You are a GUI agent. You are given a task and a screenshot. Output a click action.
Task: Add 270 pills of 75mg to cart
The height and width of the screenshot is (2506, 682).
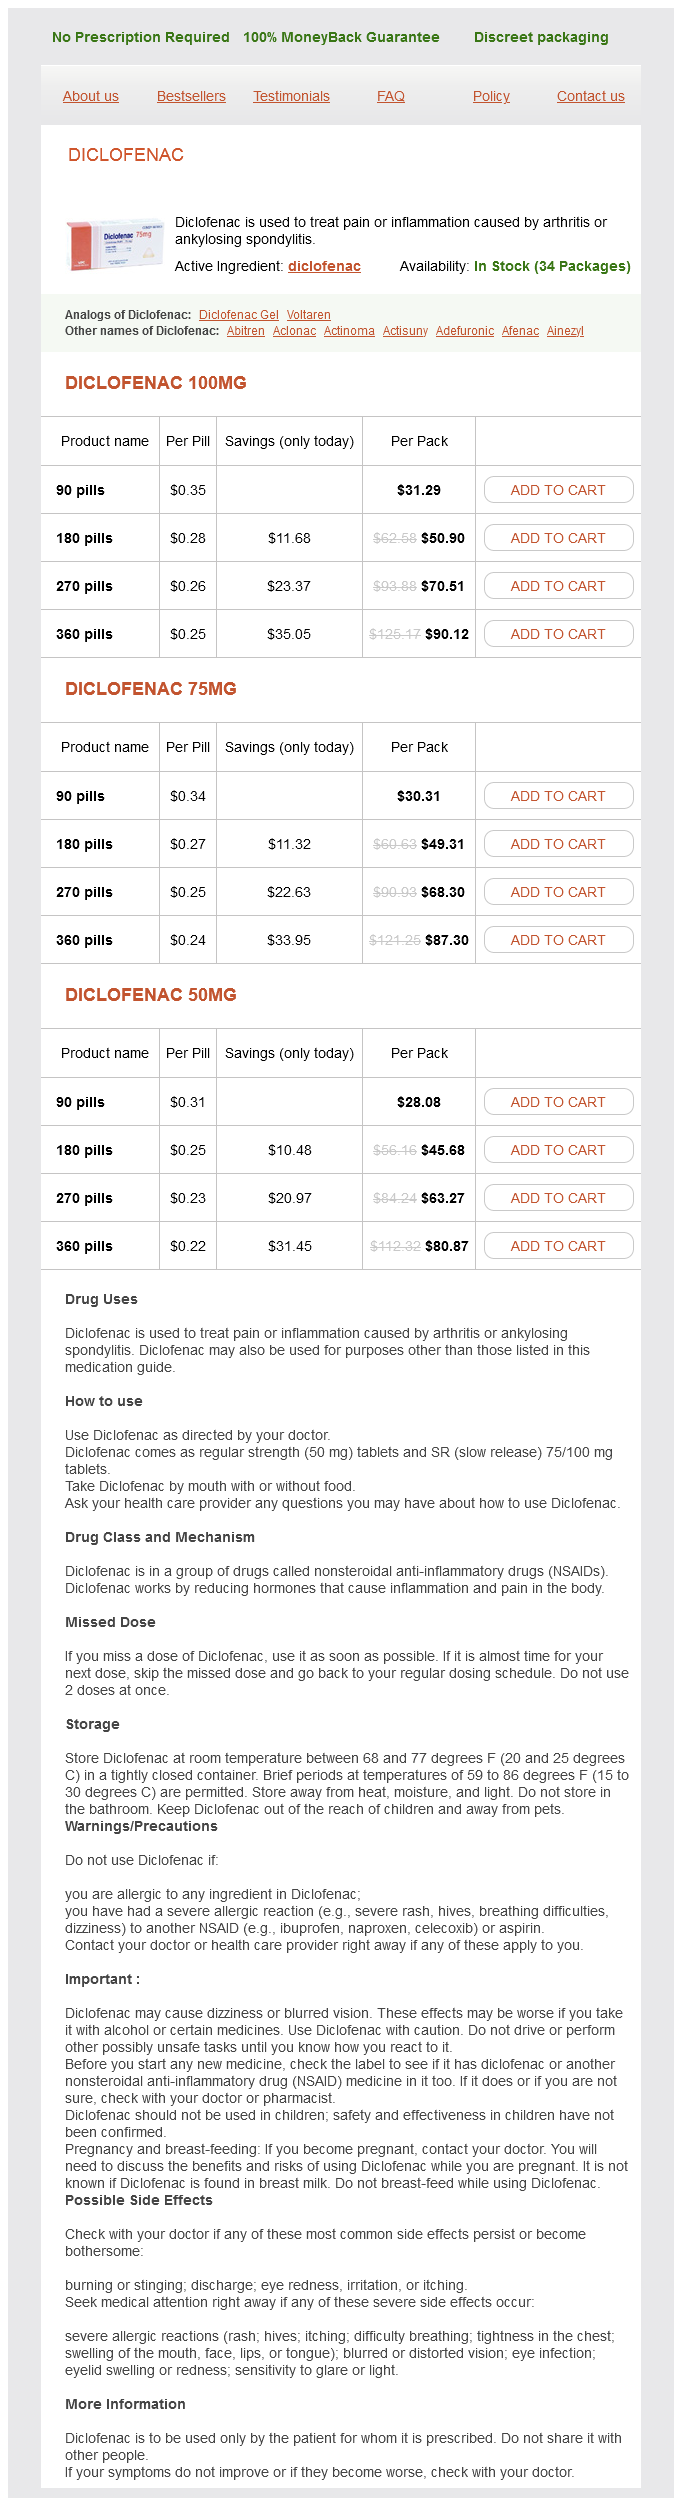[558, 892]
